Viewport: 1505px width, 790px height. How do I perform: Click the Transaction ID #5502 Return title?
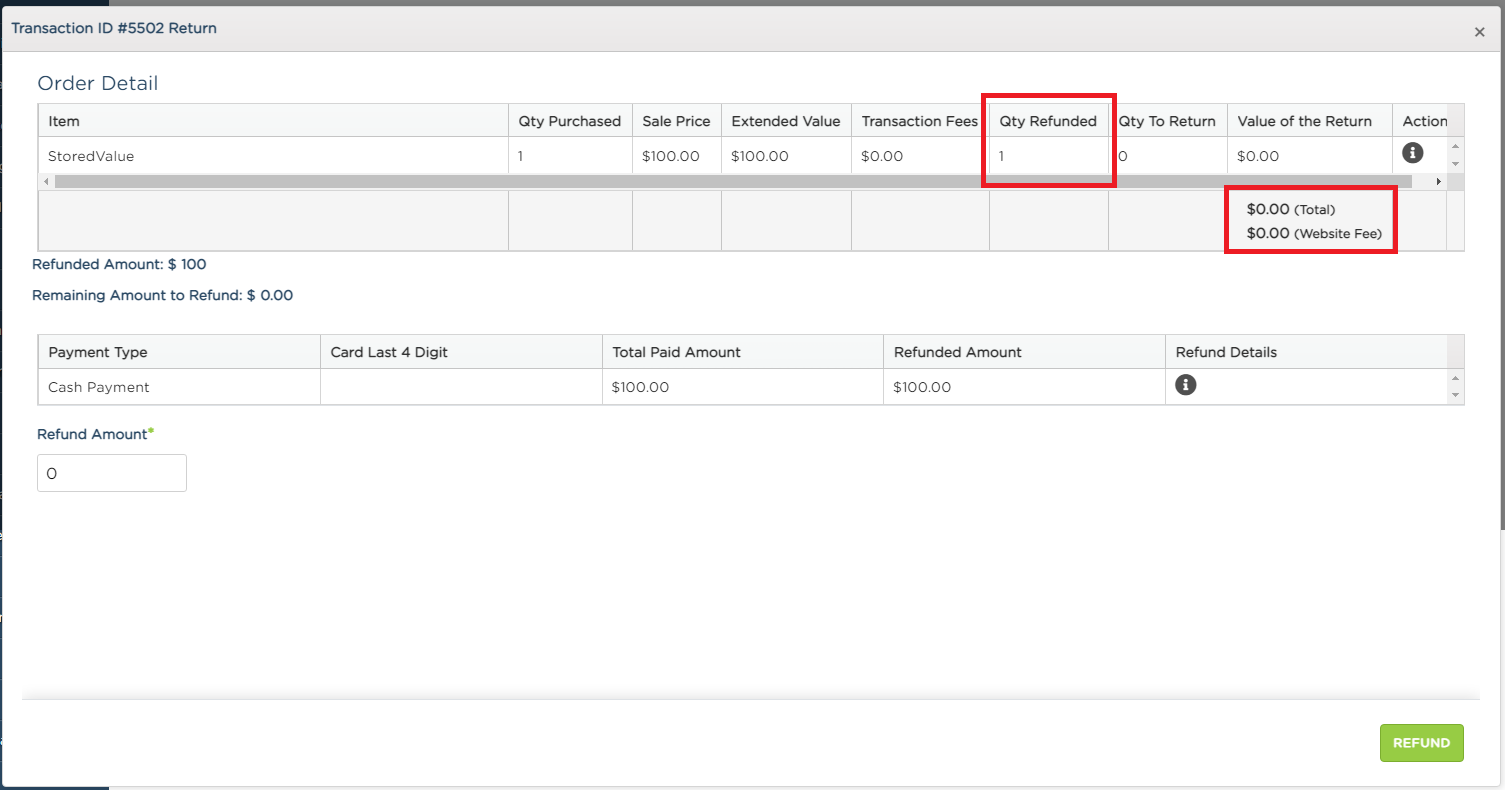(114, 28)
